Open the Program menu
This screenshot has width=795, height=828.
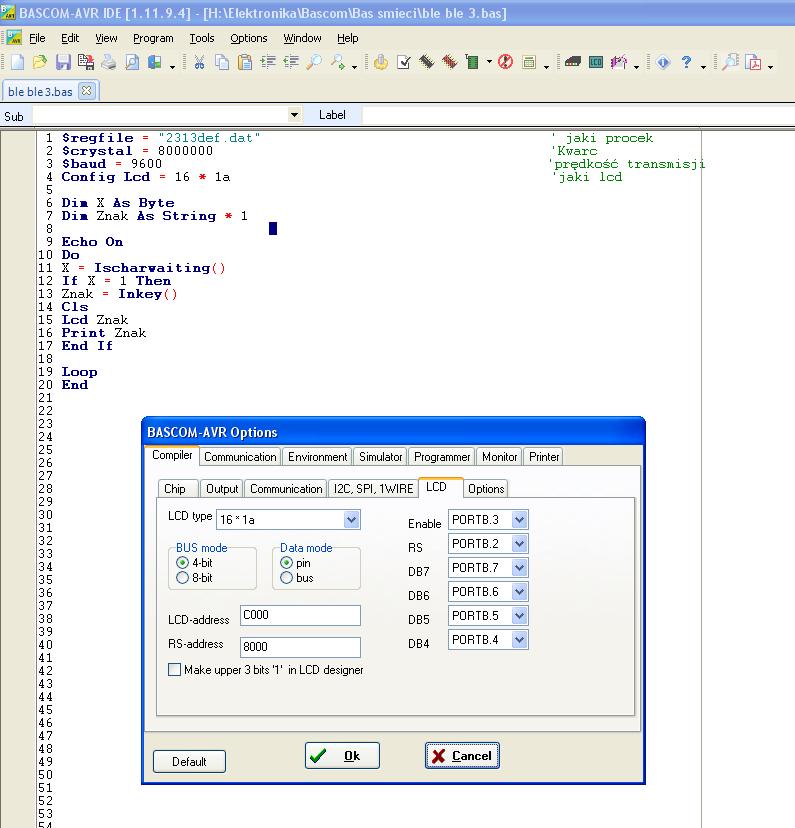pos(153,38)
